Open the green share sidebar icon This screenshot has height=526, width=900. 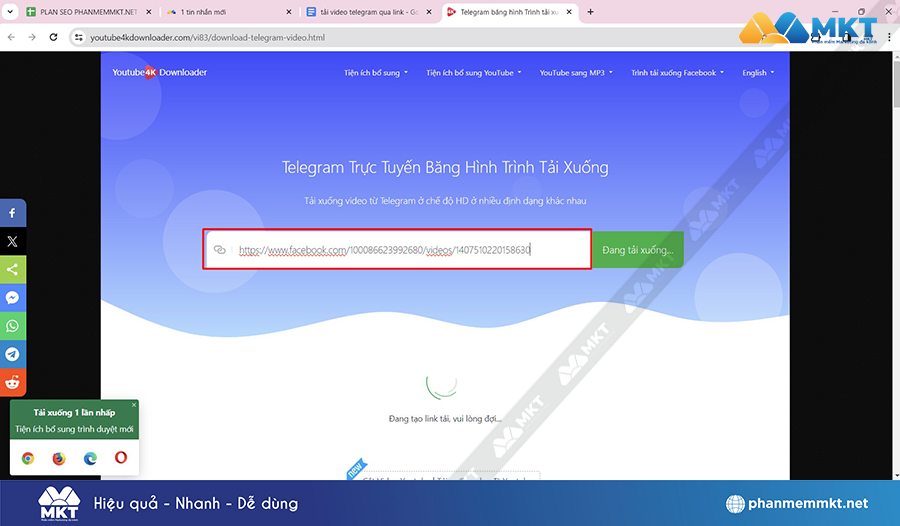click(x=13, y=269)
